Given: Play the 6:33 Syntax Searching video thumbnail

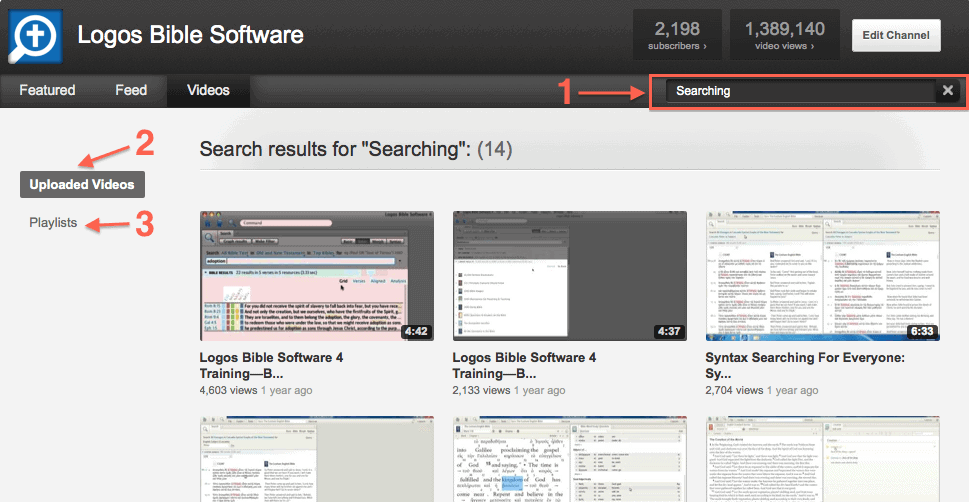Looking at the screenshot, I should point(822,275).
